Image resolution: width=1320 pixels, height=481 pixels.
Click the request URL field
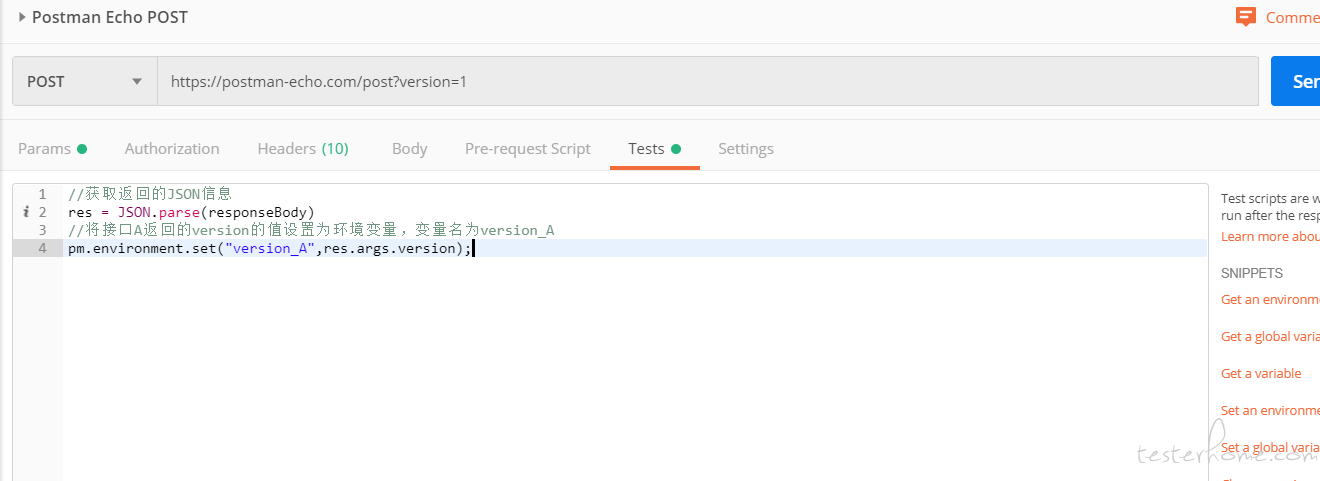click(x=707, y=81)
